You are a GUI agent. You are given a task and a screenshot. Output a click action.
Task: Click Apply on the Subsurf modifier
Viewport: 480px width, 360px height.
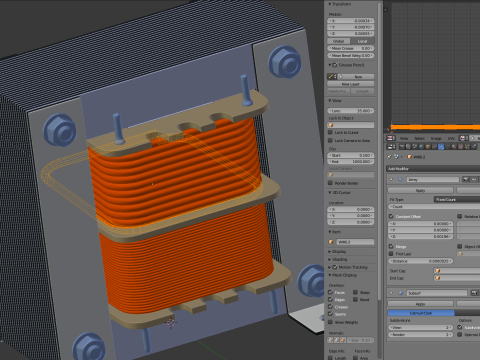point(420,304)
